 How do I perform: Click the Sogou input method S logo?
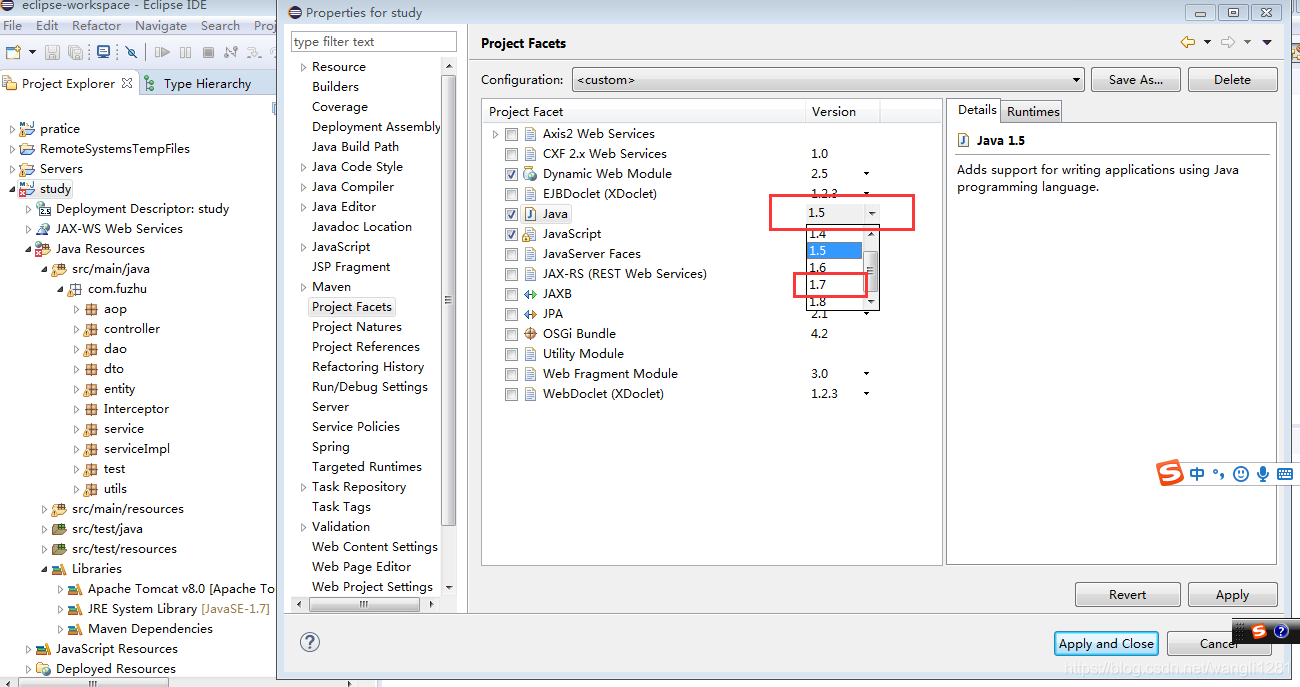(1171, 474)
